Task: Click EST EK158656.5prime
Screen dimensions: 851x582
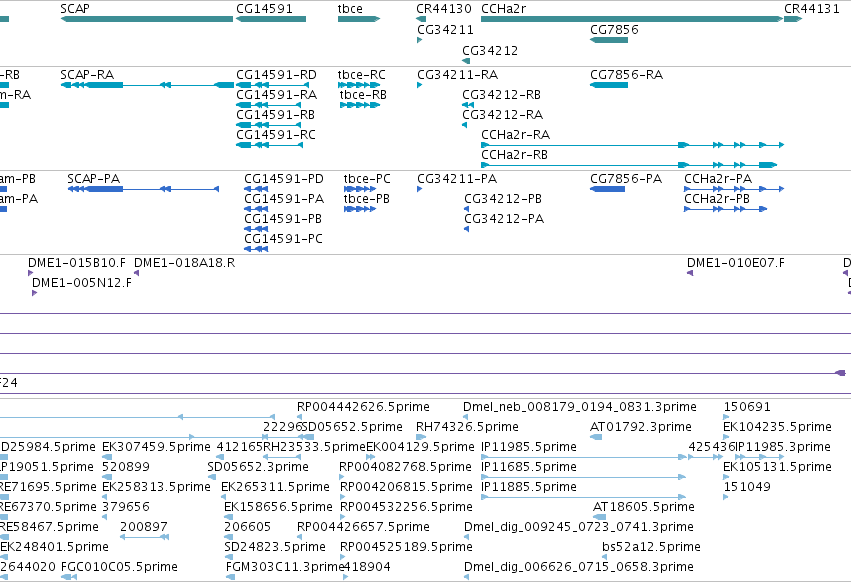Action: (278, 508)
